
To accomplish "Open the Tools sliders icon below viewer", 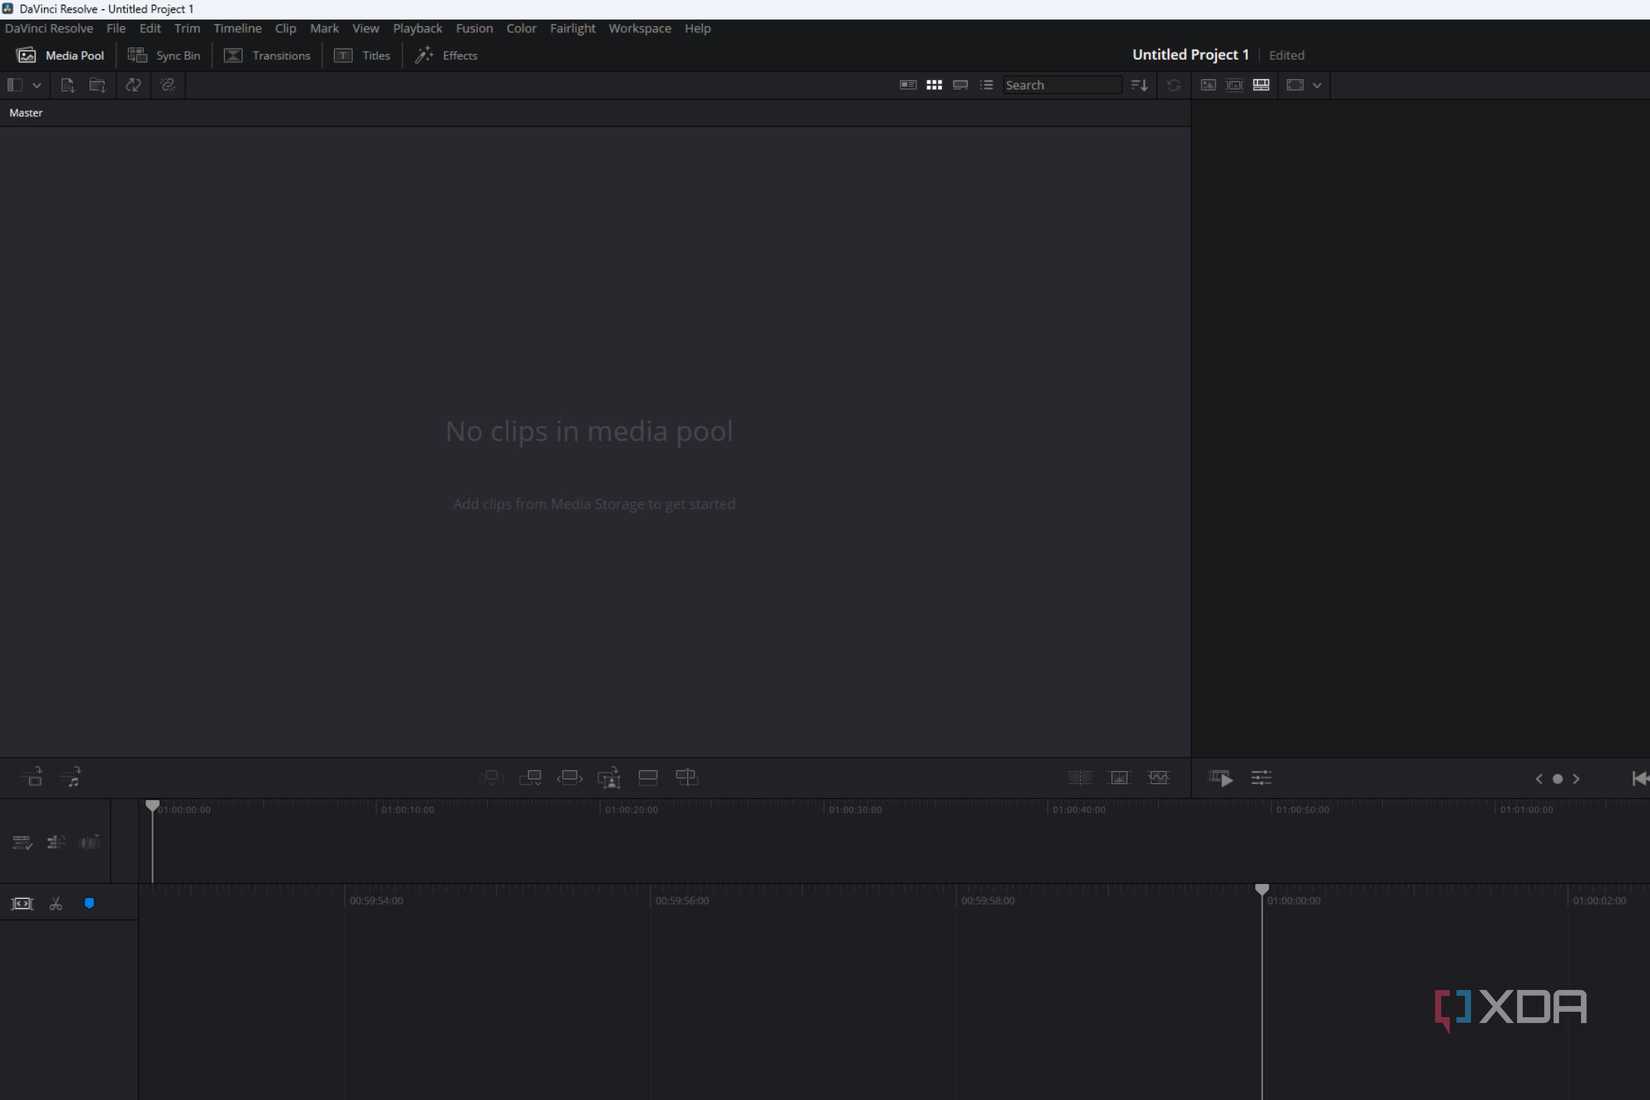I will (x=1261, y=778).
